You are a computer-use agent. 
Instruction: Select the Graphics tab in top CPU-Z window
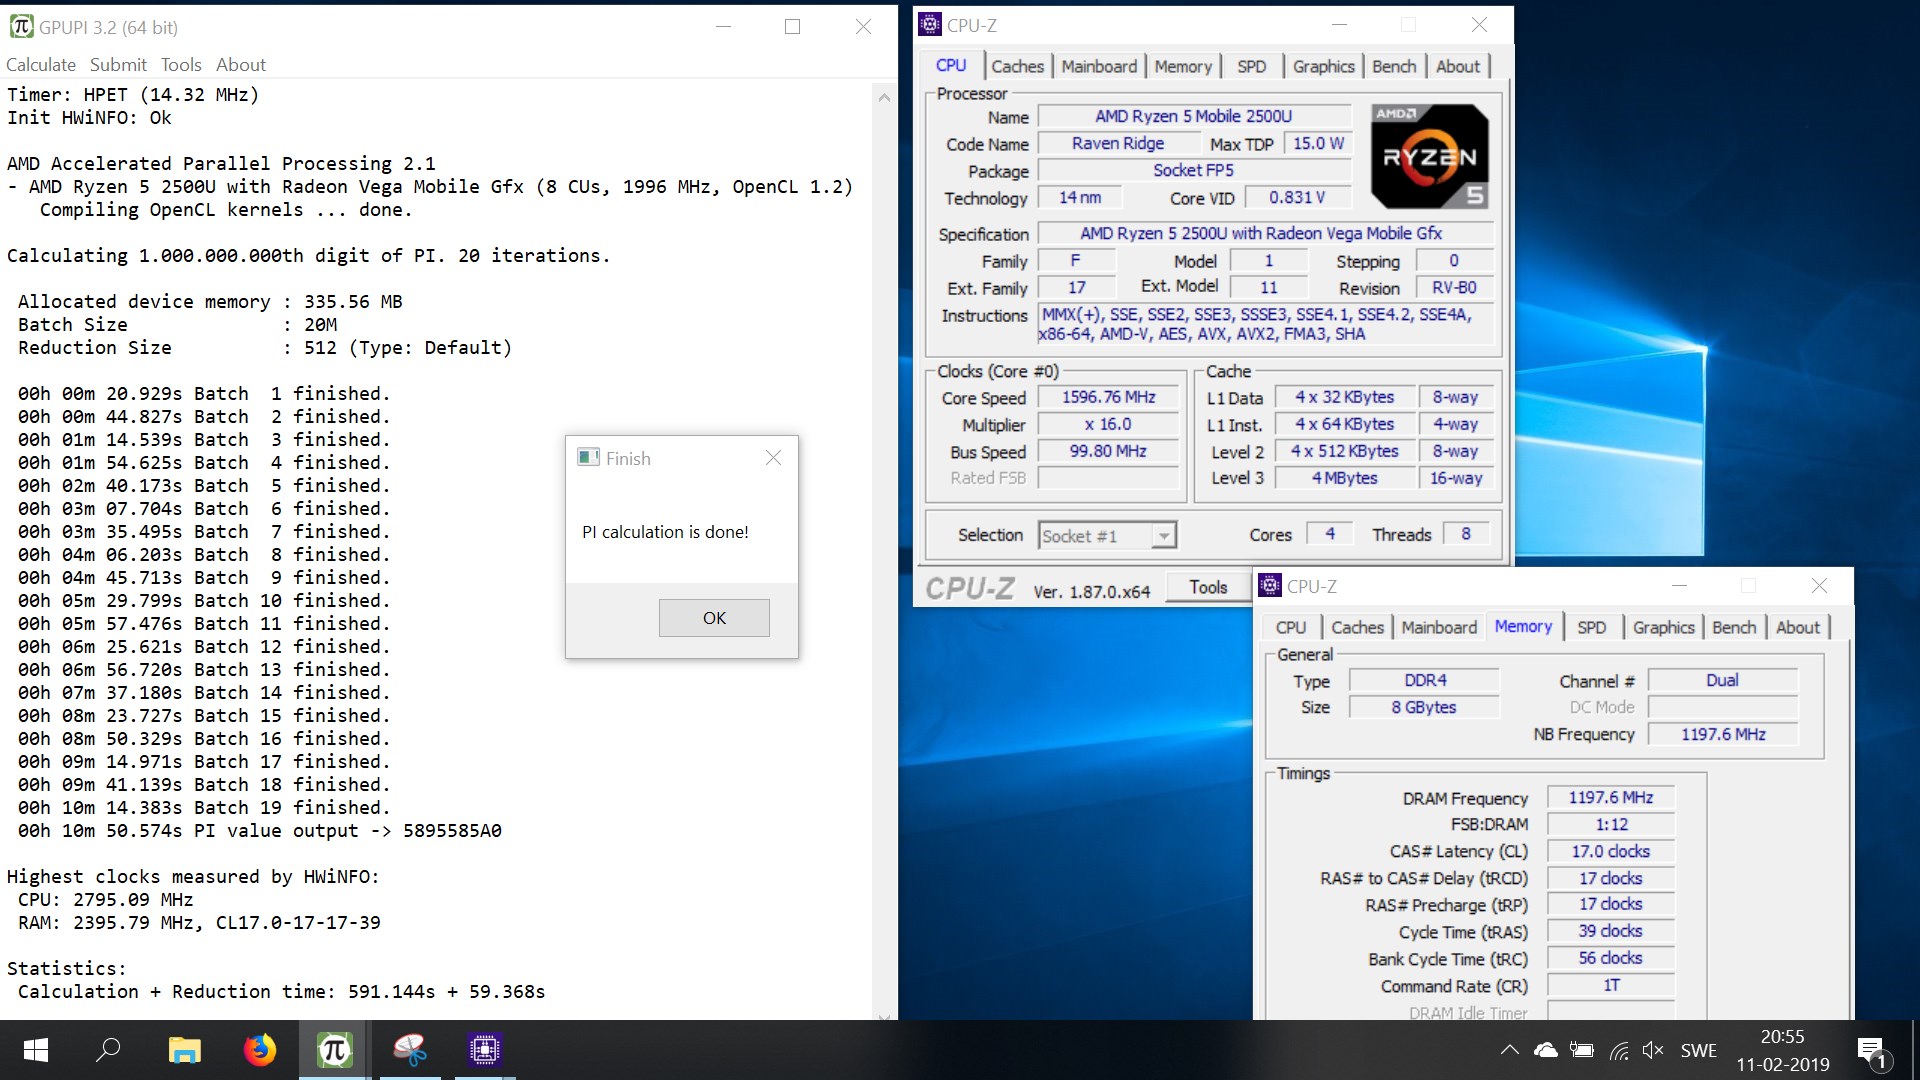[x=1323, y=67]
